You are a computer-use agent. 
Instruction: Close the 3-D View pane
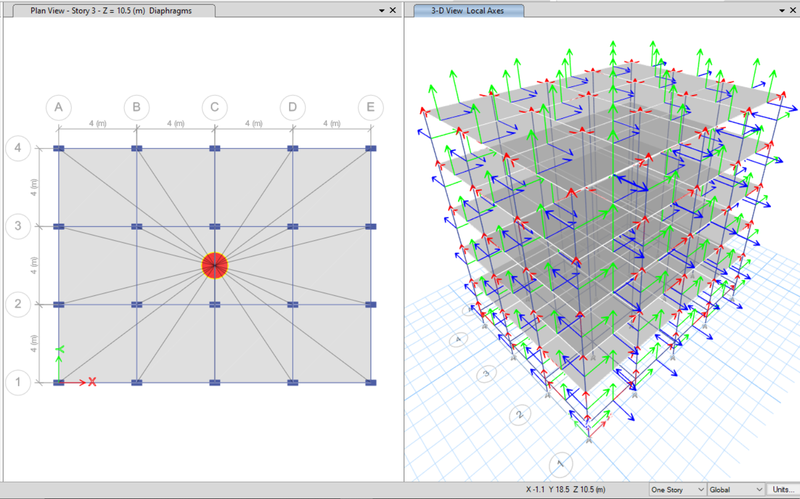tap(793, 10)
